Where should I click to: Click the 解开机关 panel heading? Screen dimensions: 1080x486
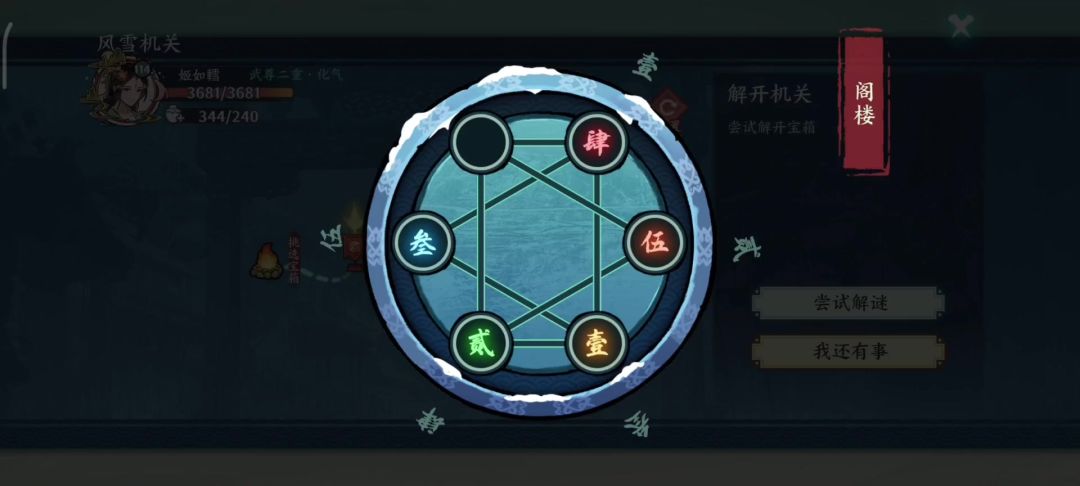(769, 94)
